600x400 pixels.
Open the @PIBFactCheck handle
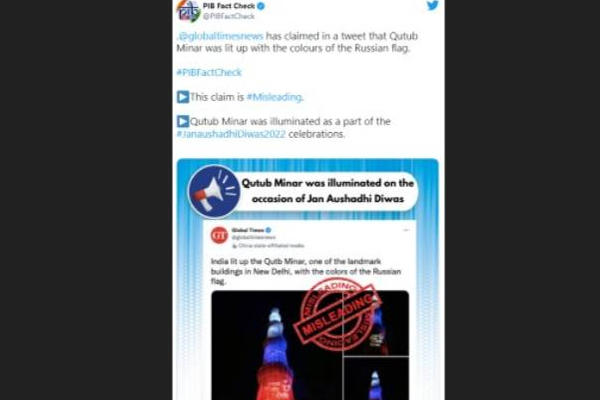coord(228,16)
